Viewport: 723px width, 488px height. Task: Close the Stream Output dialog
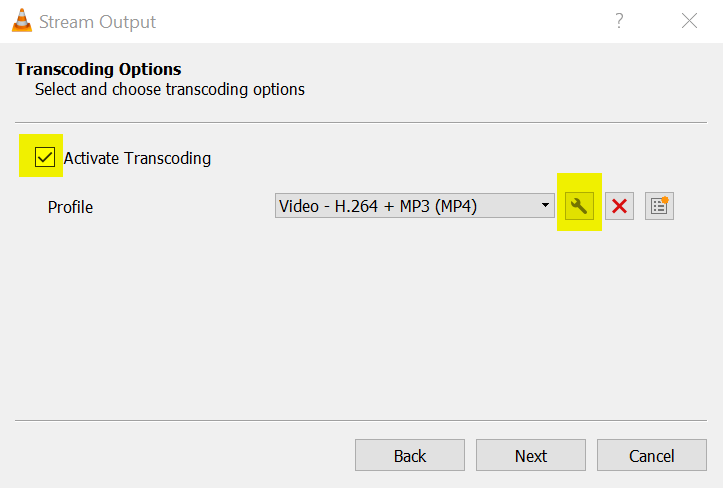[689, 21]
